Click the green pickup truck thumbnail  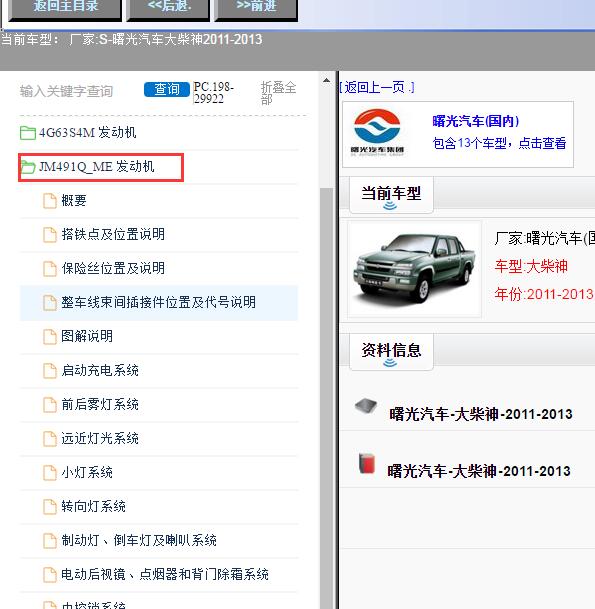tap(415, 269)
